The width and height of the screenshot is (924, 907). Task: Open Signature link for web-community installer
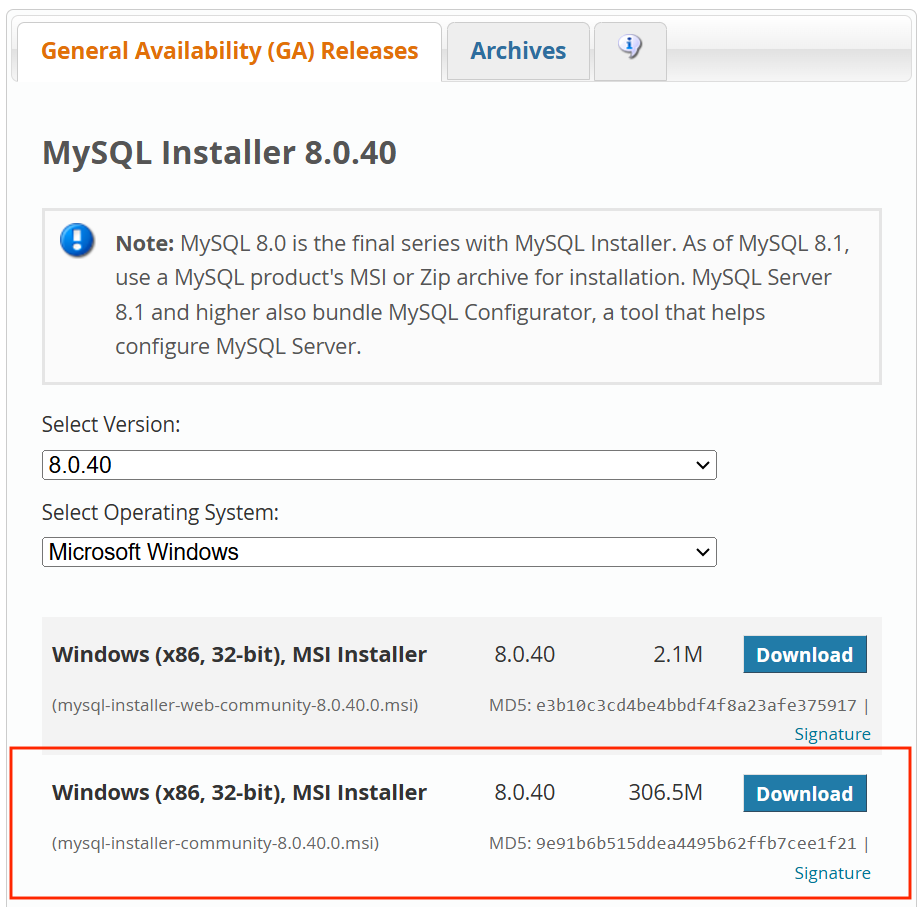click(x=832, y=734)
